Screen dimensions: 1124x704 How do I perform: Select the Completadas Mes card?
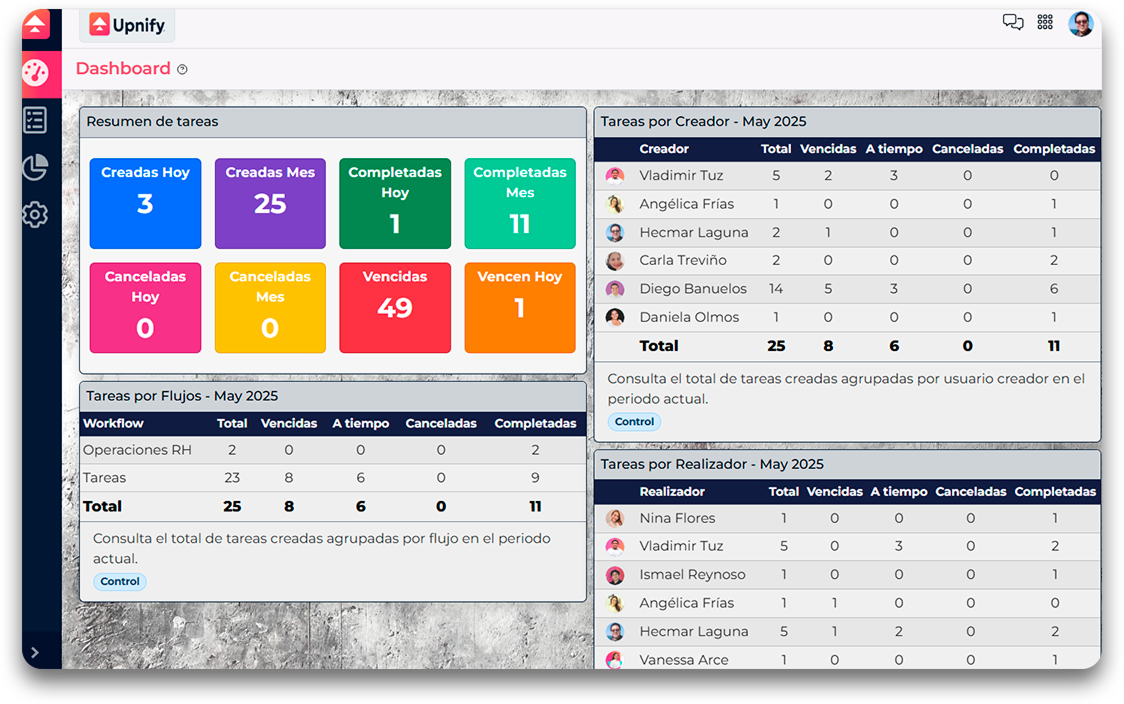(x=519, y=203)
